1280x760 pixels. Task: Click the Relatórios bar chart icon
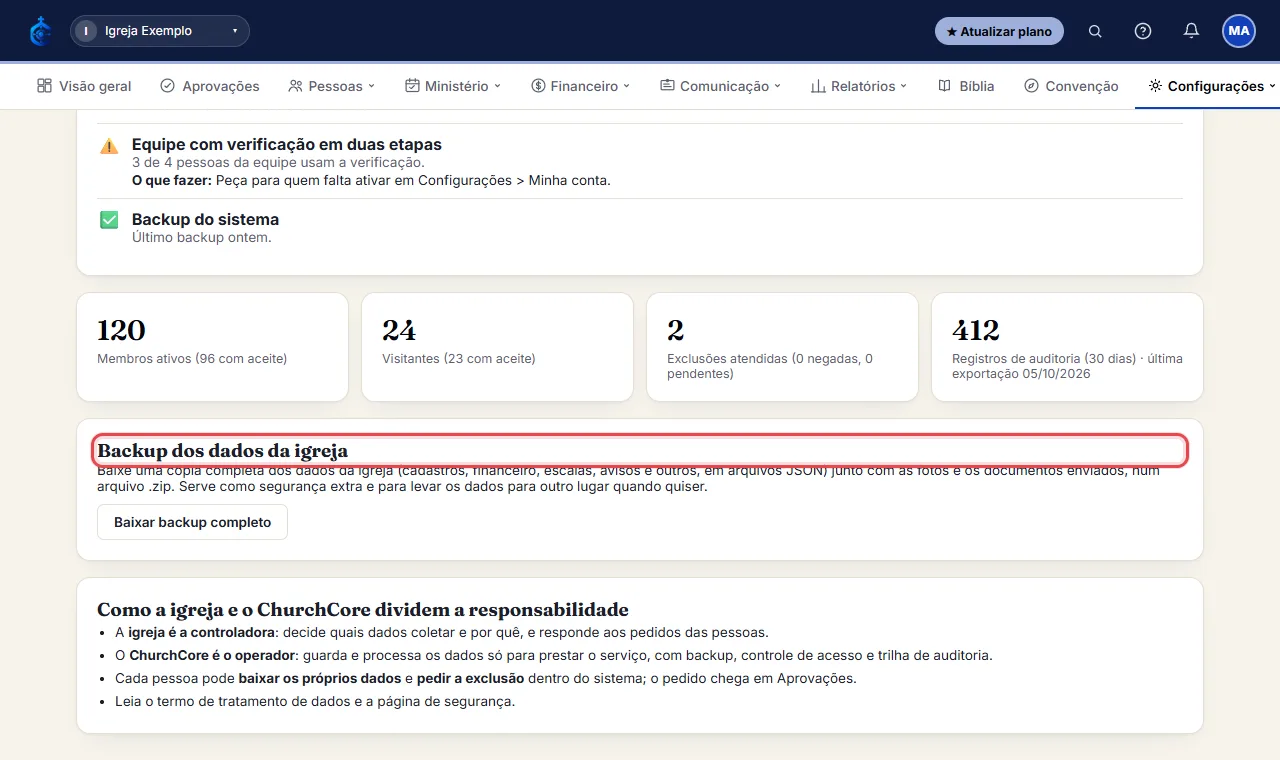pyautogui.click(x=818, y=86)
